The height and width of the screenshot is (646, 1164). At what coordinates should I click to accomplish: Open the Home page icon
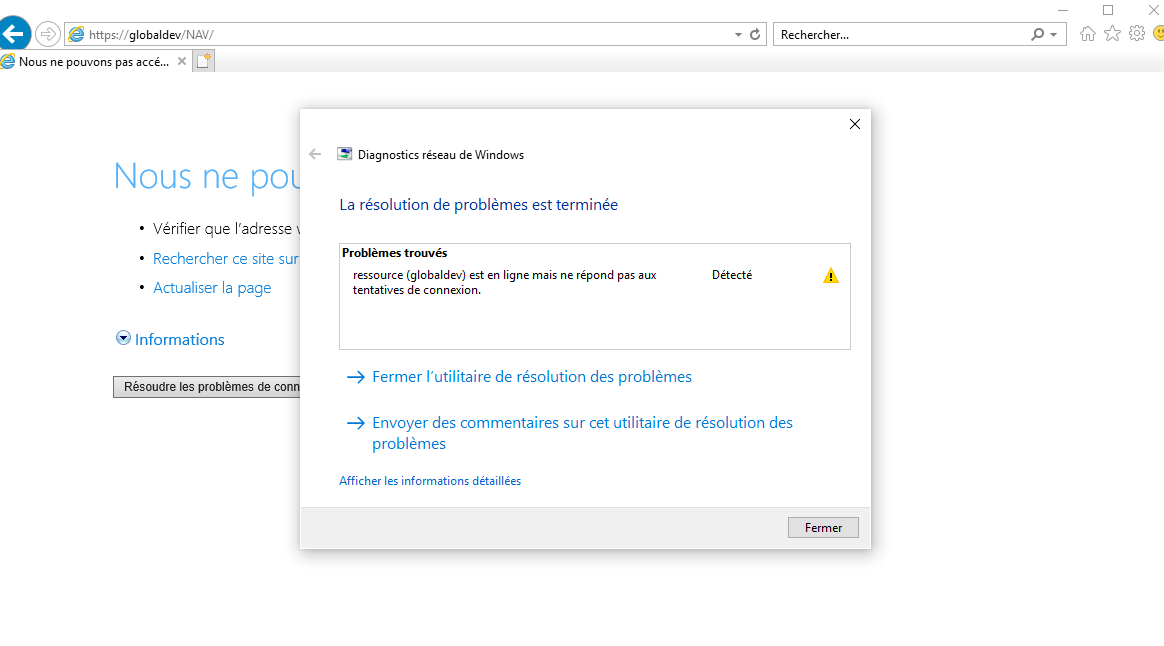coord(1088,33)
